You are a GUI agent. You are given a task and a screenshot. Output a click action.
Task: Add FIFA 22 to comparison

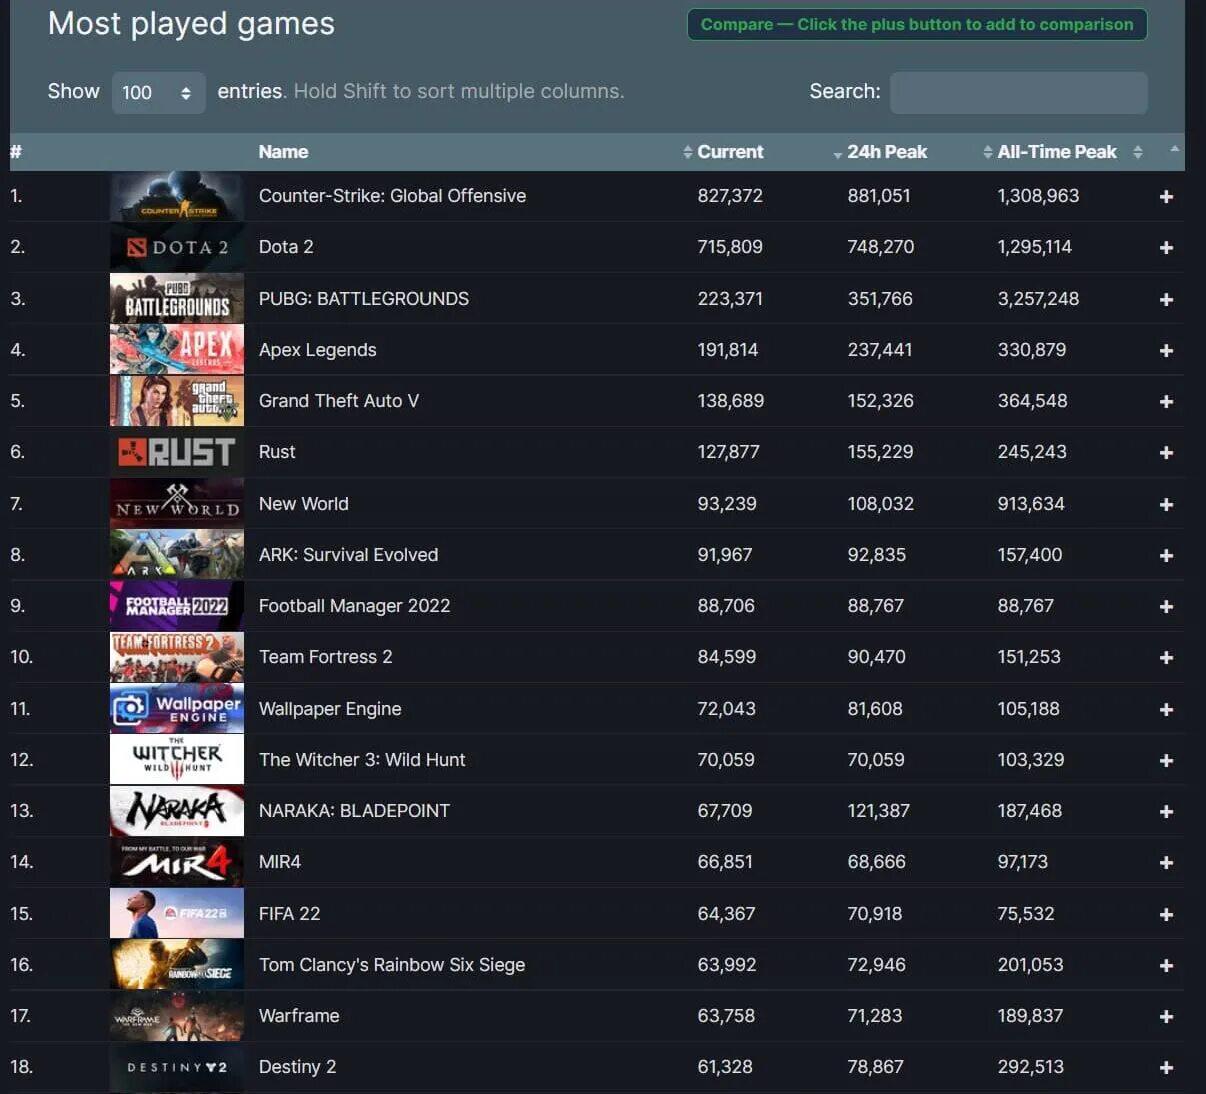[x=1166, y=915]
